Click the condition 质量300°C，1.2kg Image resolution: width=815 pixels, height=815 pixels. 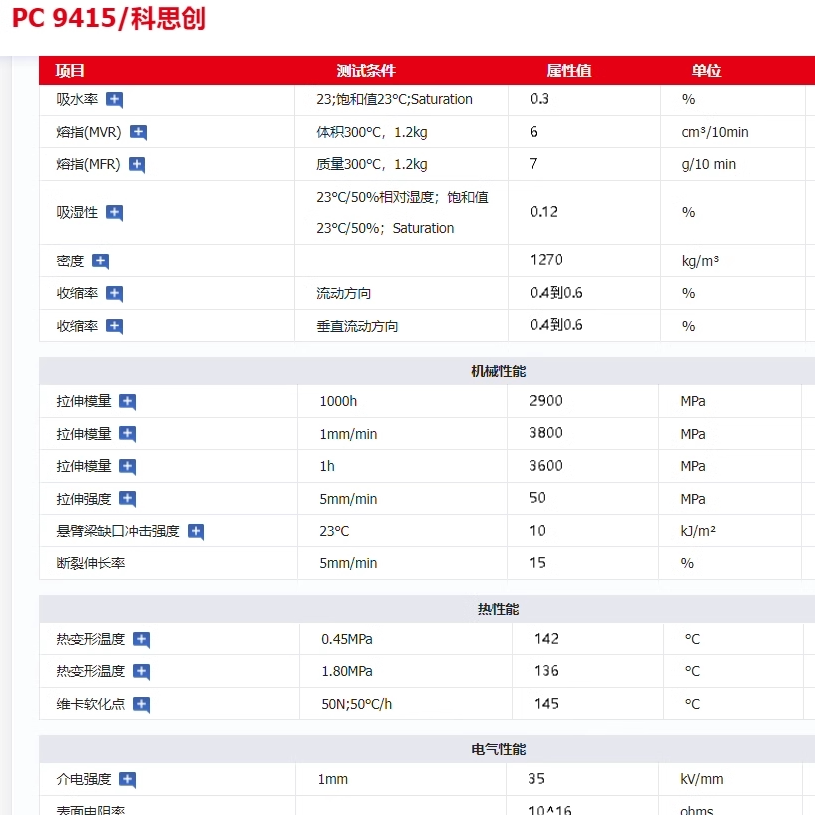[x=372, y=165]
